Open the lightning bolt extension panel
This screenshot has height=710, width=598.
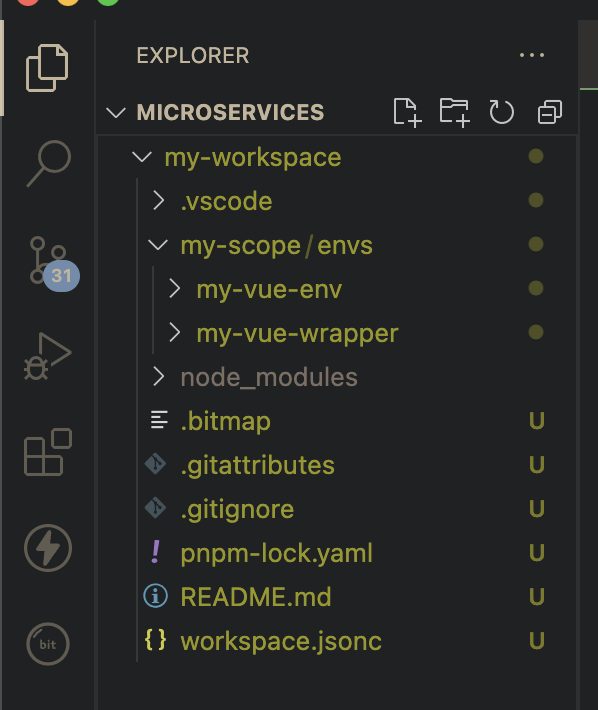48,548
